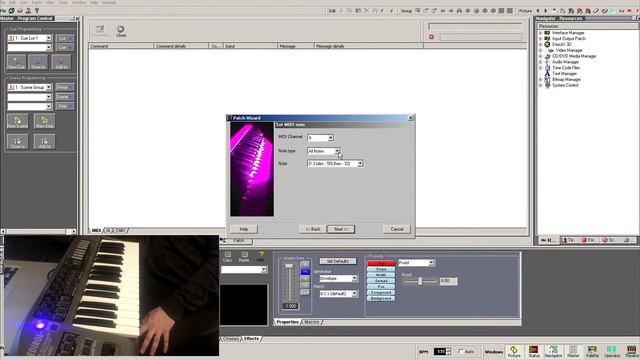The image size is (640, 360).
Task: Click next picture arrow in toolbar
Action: 546,11
